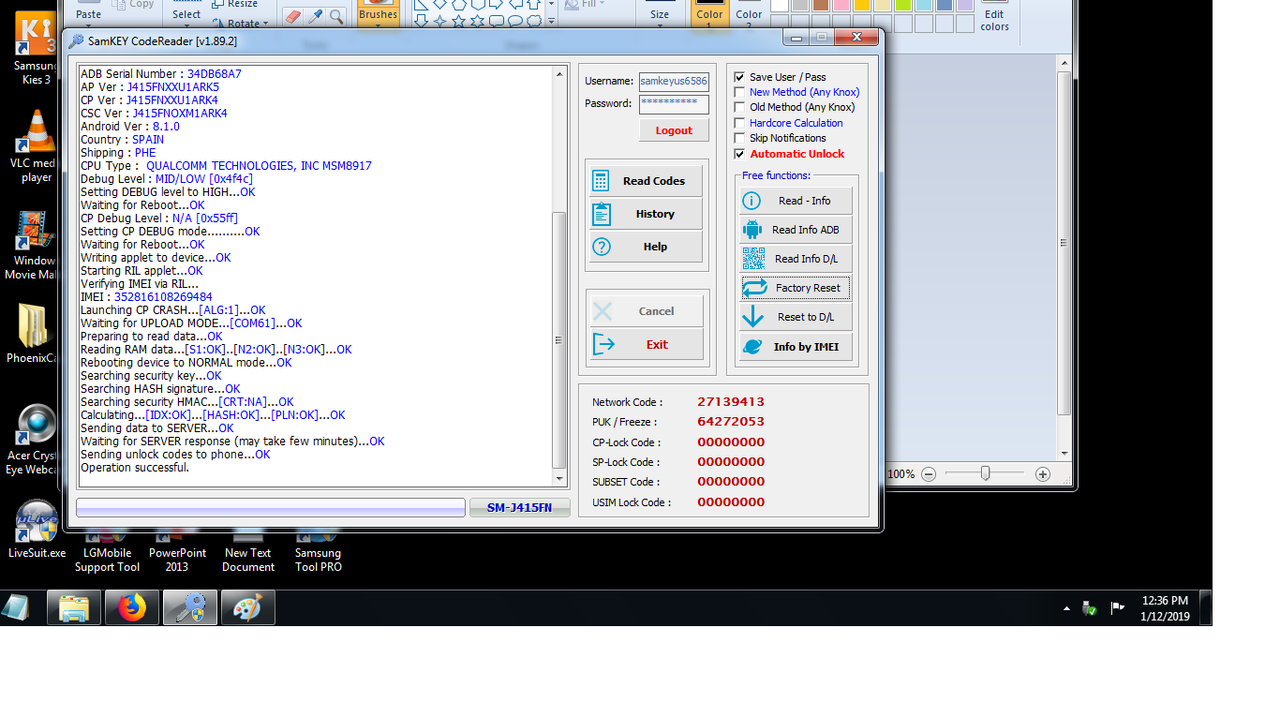The image size is (1280, 720).
Task: Run the Read - Info function
Action: pos(796,201)
